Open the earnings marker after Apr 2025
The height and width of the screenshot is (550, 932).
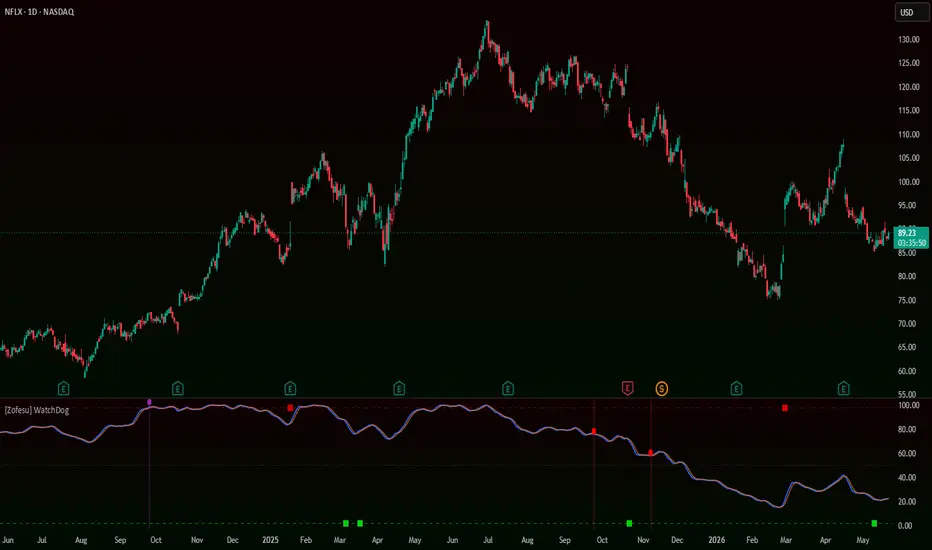click(399, 389)
